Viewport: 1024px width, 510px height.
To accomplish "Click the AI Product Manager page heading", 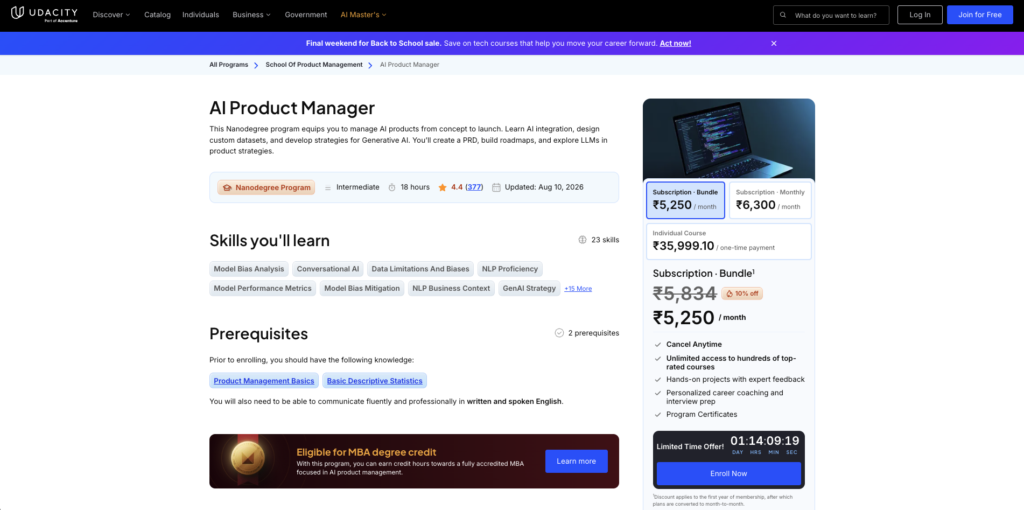I will point(292,108).
